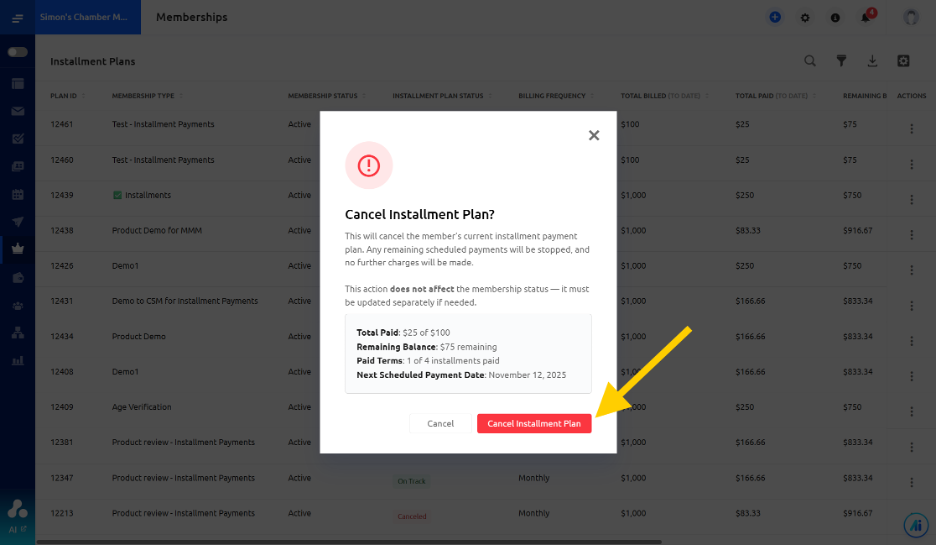Click the Memberships page title

coord(192,17)
